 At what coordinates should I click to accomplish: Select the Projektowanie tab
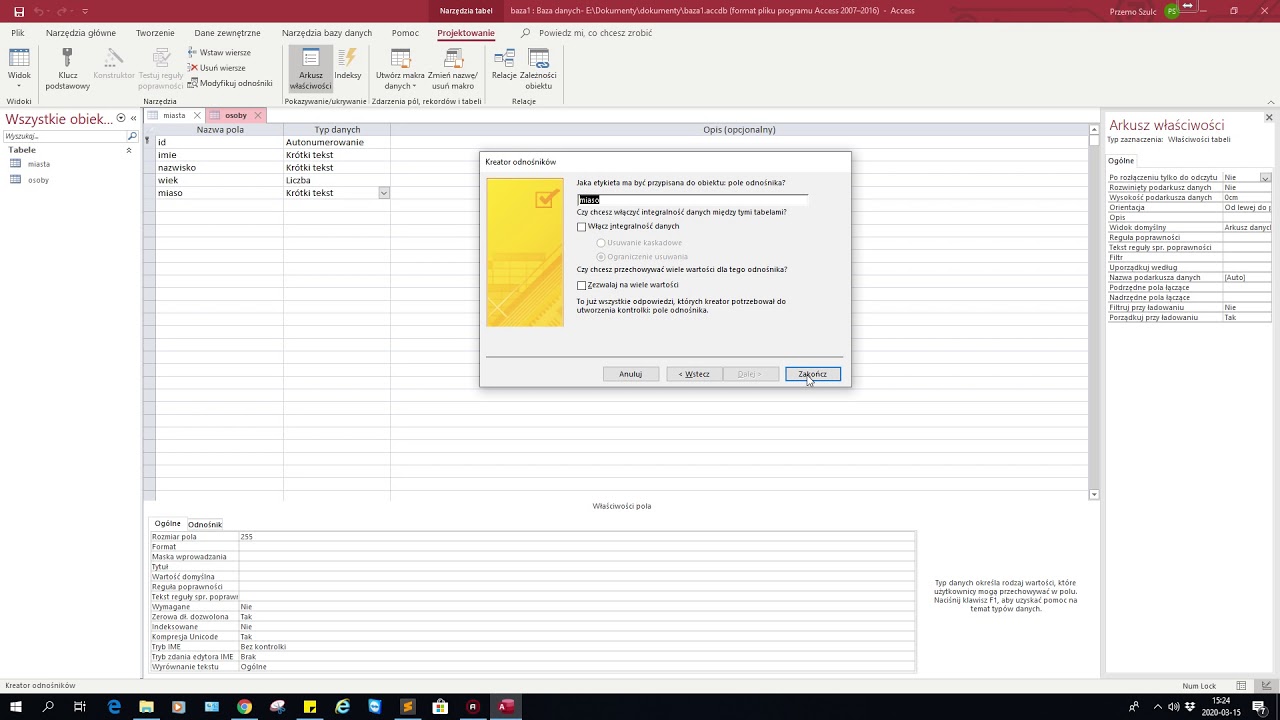click(x=466, y=33)
